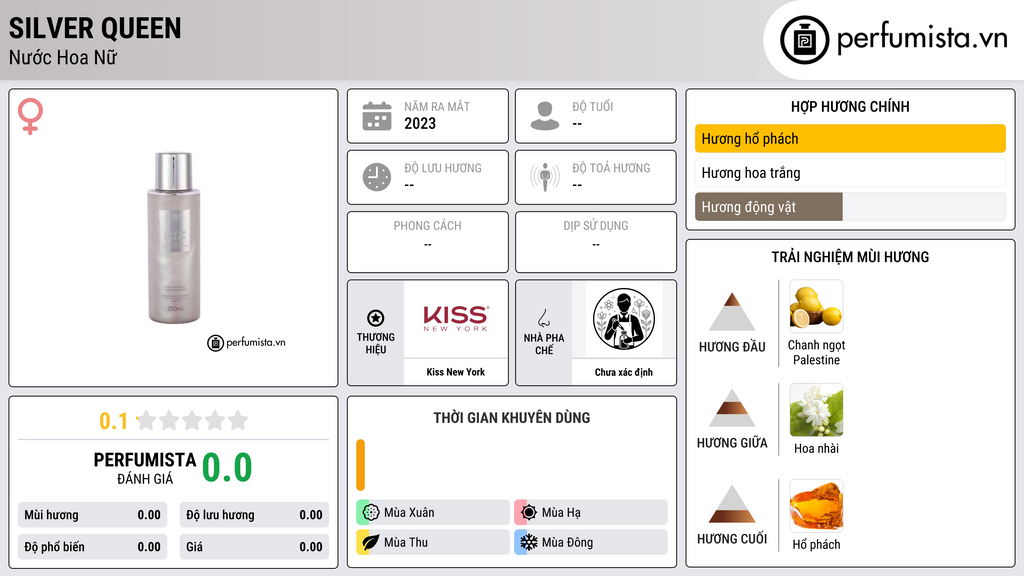The height and width of the screenshot is (576, 1024).
Task: Click the spring flower icon for Mùa Xuân
Action: (371, 513)
